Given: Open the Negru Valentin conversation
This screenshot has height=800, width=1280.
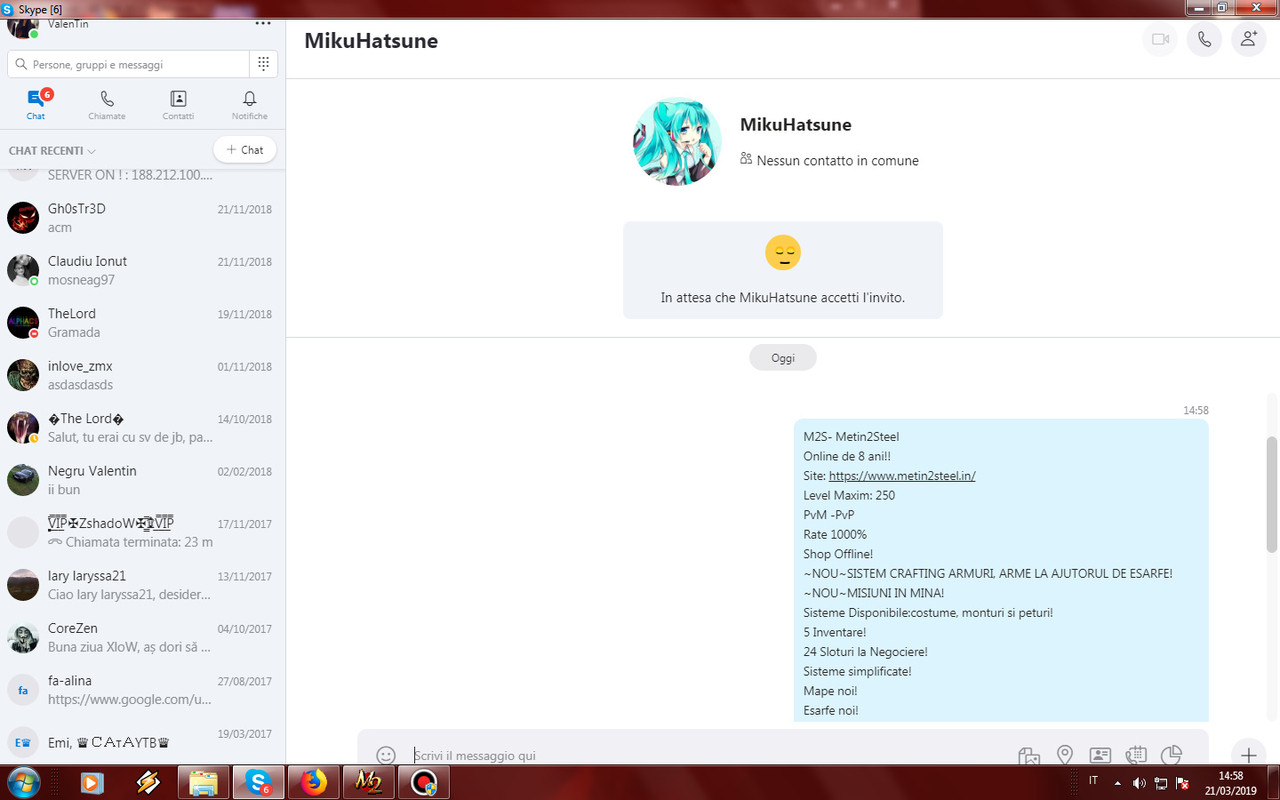Looking at the screenshot, I should pyautogui.click(x=143, y=480).
